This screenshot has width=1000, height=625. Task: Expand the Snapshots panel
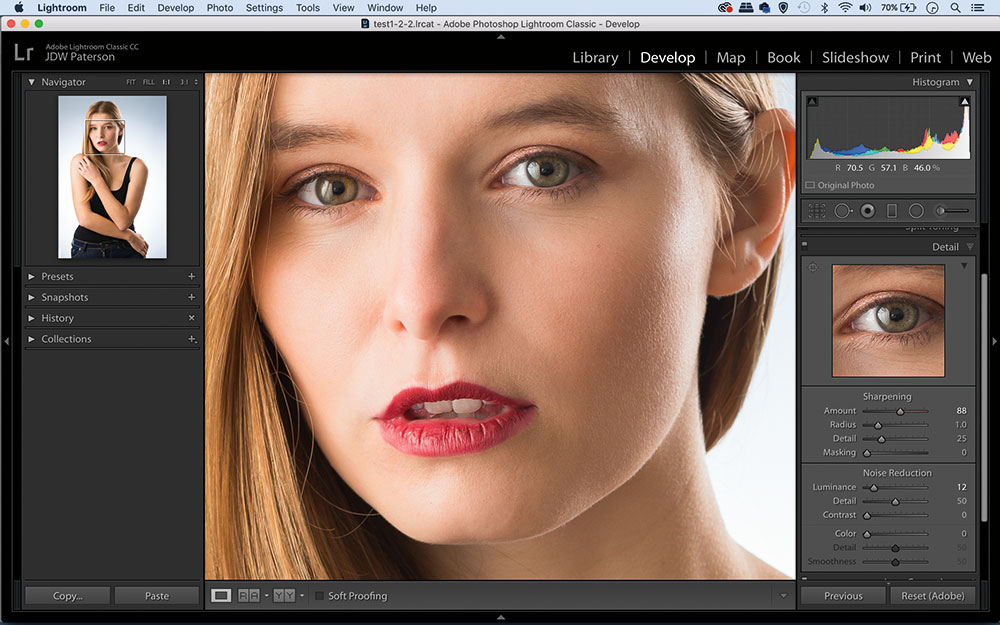pyautogui.click(x=31, y=297)
